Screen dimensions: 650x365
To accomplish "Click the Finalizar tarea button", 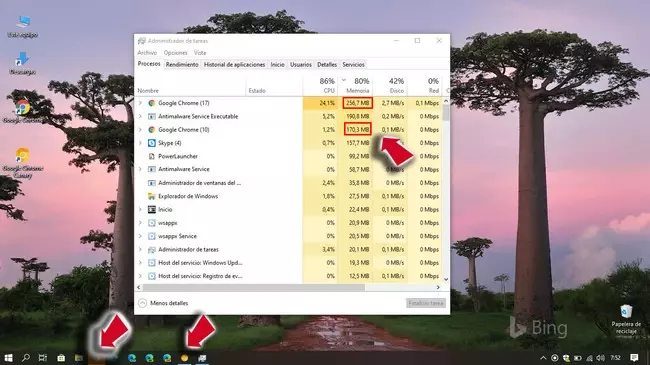I will point(426,303).
